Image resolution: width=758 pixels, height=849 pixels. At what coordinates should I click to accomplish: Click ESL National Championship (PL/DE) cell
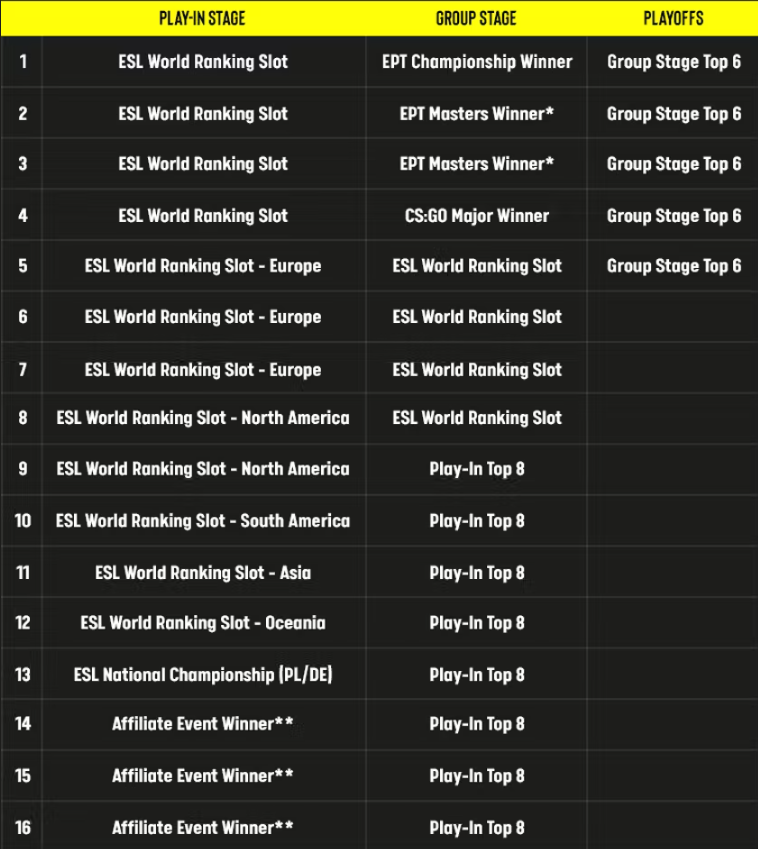(x=203, y=675)
